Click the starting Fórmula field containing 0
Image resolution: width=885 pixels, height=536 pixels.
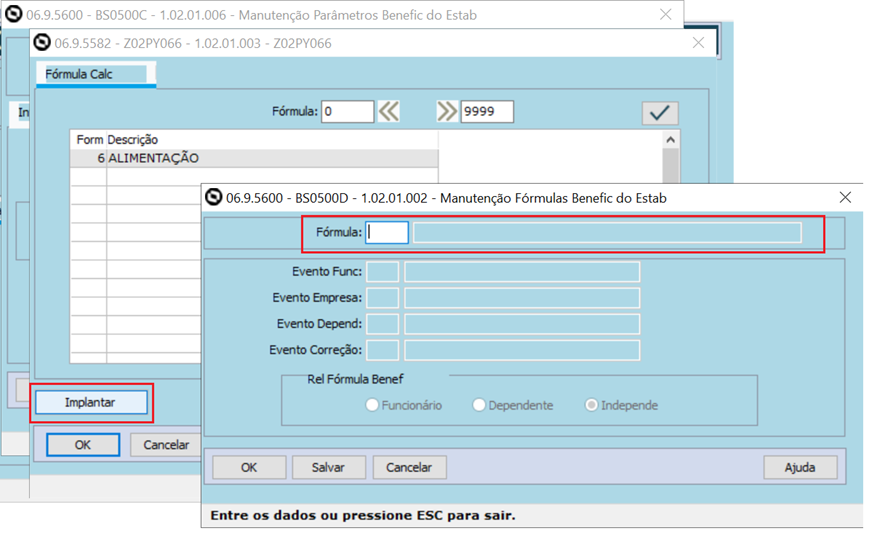coord(348,111)
